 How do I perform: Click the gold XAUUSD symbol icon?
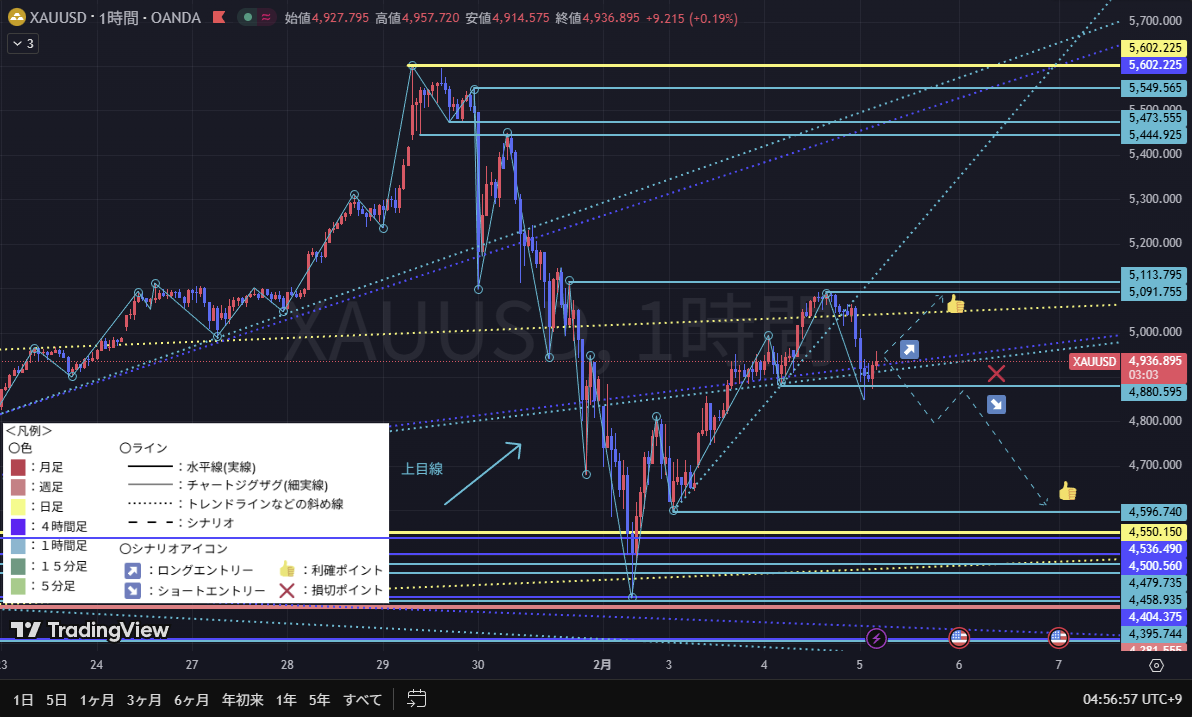pos(15,18)
